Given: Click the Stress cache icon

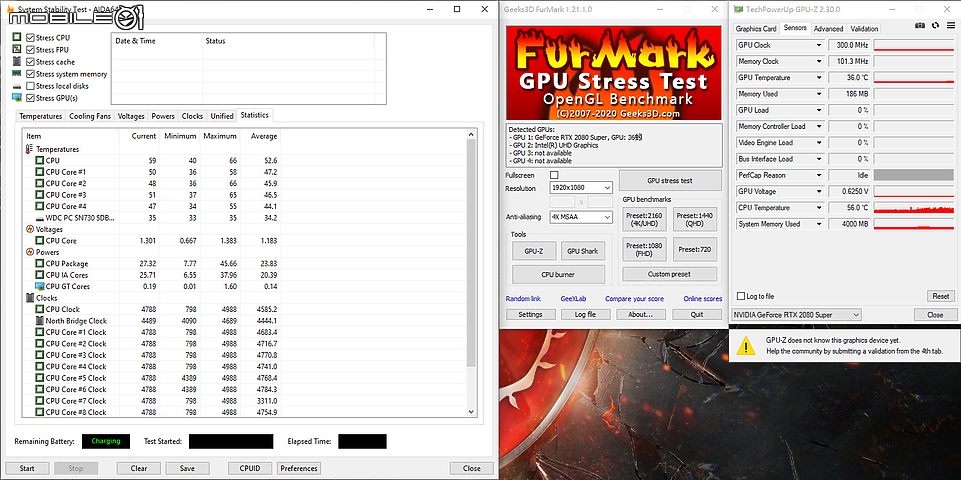Looking at the screenshot, I should click(x=17, y=62).
